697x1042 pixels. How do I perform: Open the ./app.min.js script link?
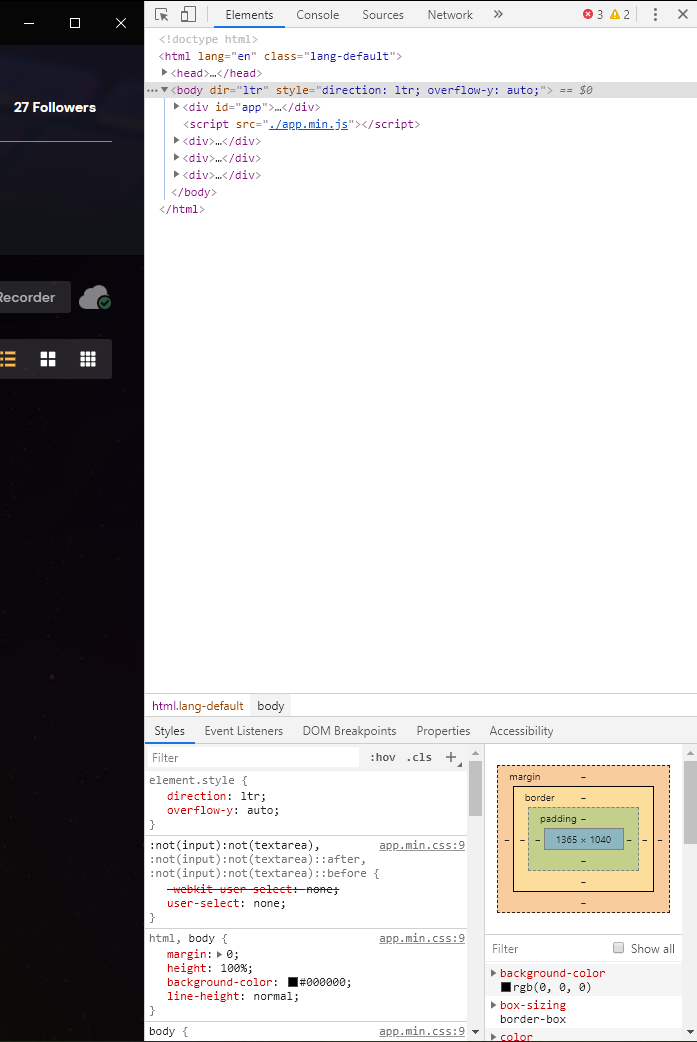(308, 124)
